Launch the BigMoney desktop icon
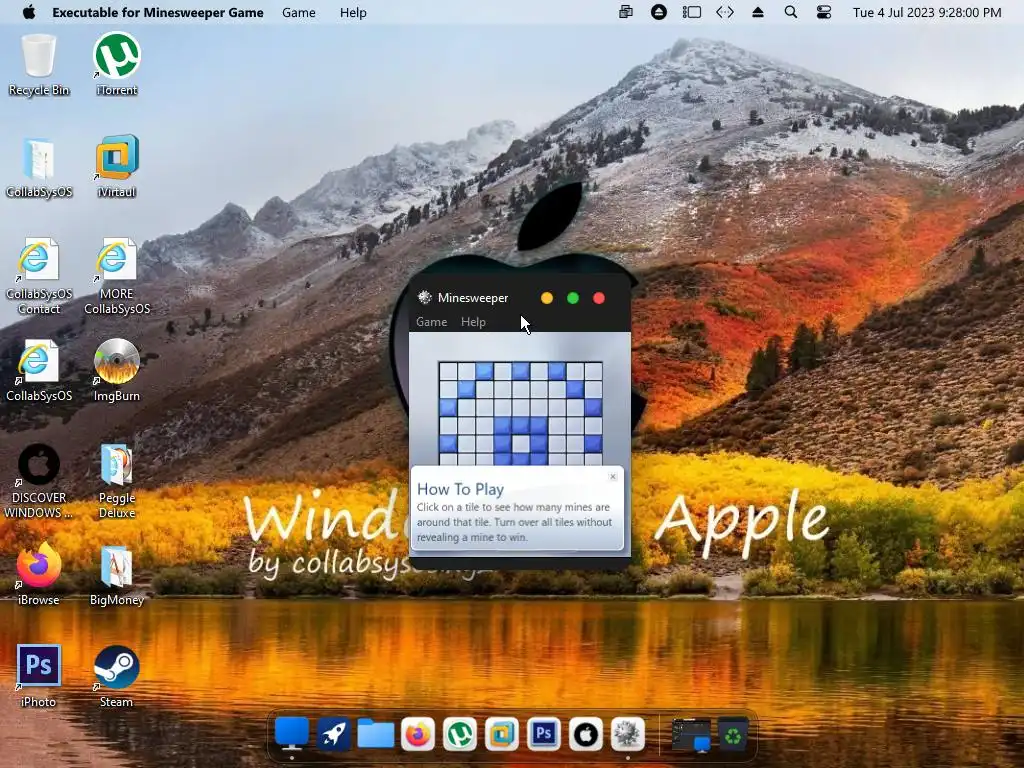This screenshot has width=1024, height=768. pos(116,574)
